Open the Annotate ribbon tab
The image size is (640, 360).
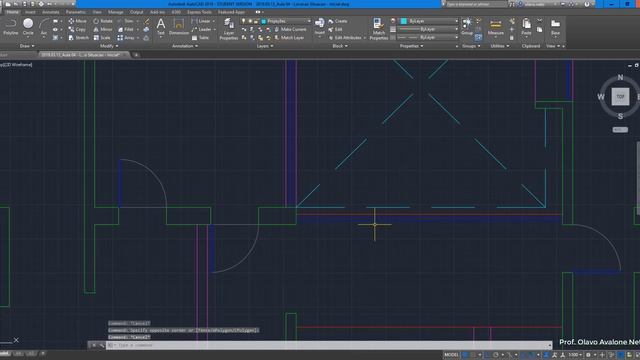point(51,12)
